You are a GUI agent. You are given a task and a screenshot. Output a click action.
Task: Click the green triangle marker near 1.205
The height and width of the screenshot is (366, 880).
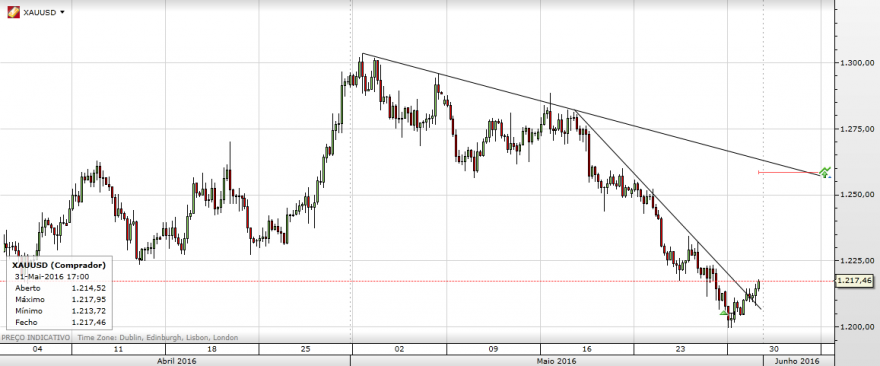[723, 313]
